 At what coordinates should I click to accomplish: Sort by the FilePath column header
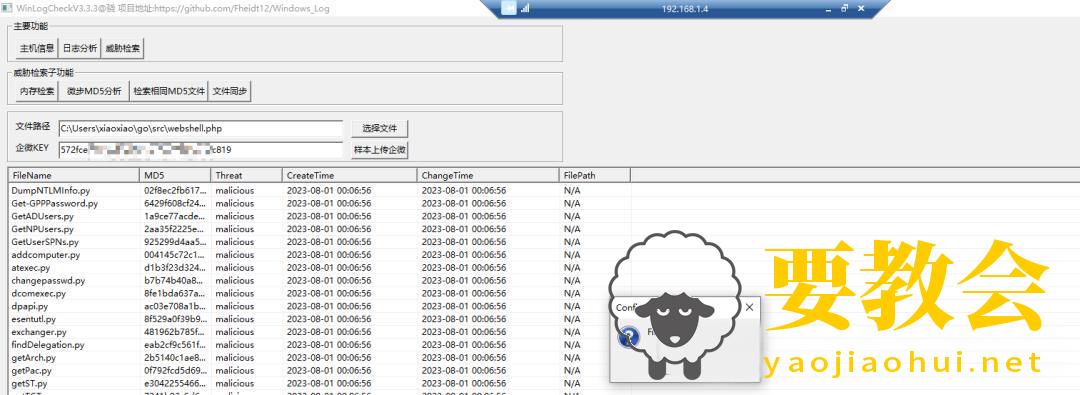[595, 175]
